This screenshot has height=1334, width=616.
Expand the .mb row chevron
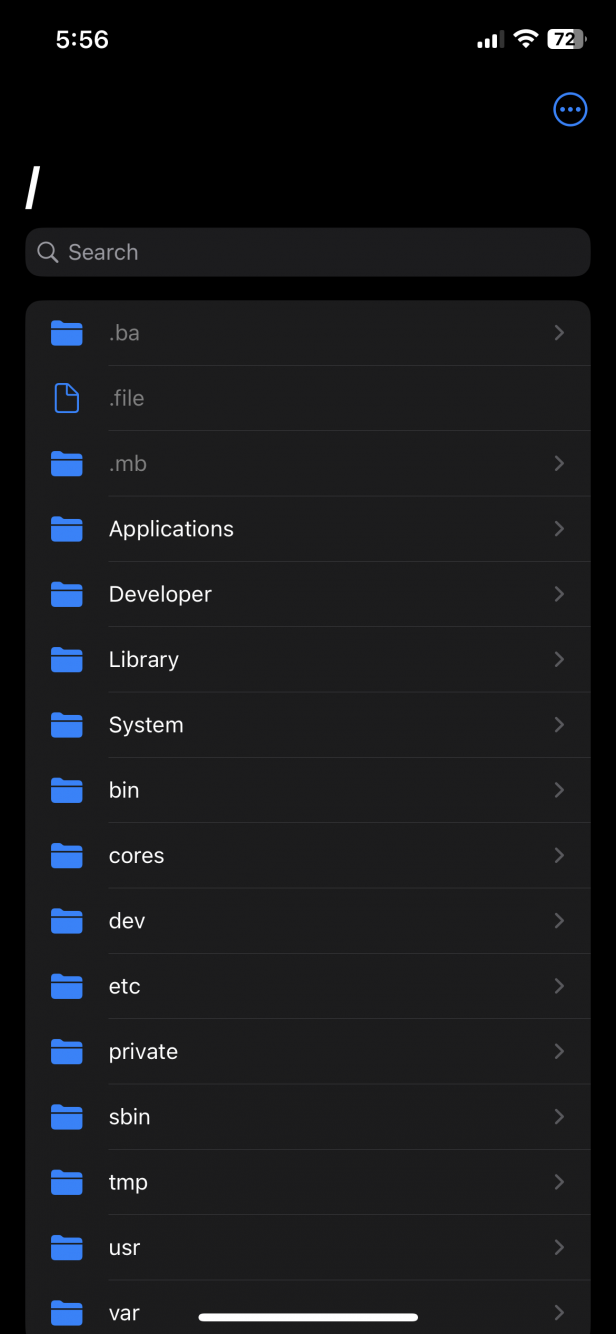click(559, 464)
